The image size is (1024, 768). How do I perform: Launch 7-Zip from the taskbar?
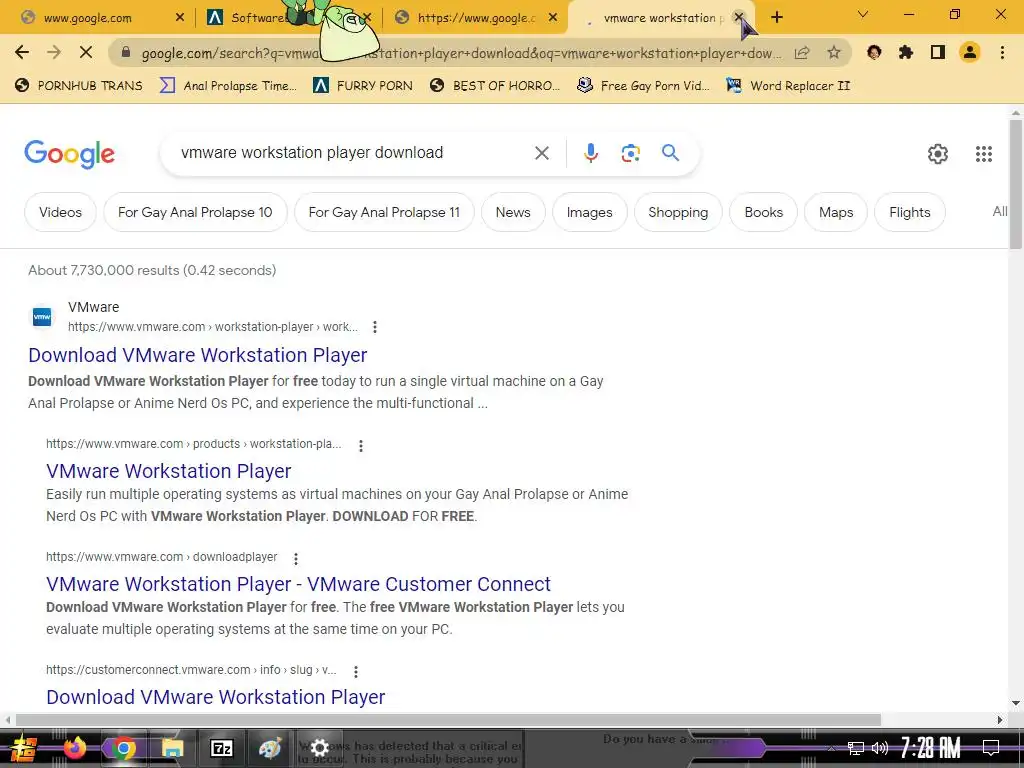point(221,748)
